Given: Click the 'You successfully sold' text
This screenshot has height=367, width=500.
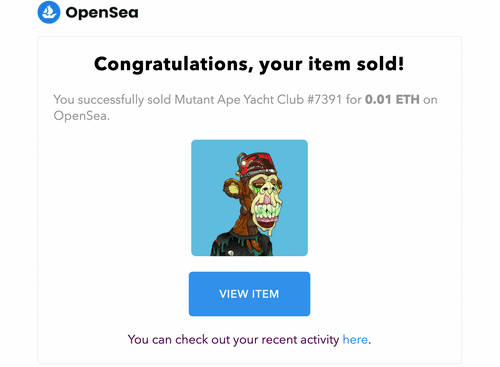Looking at the screenshot, I should coord(112,100).
